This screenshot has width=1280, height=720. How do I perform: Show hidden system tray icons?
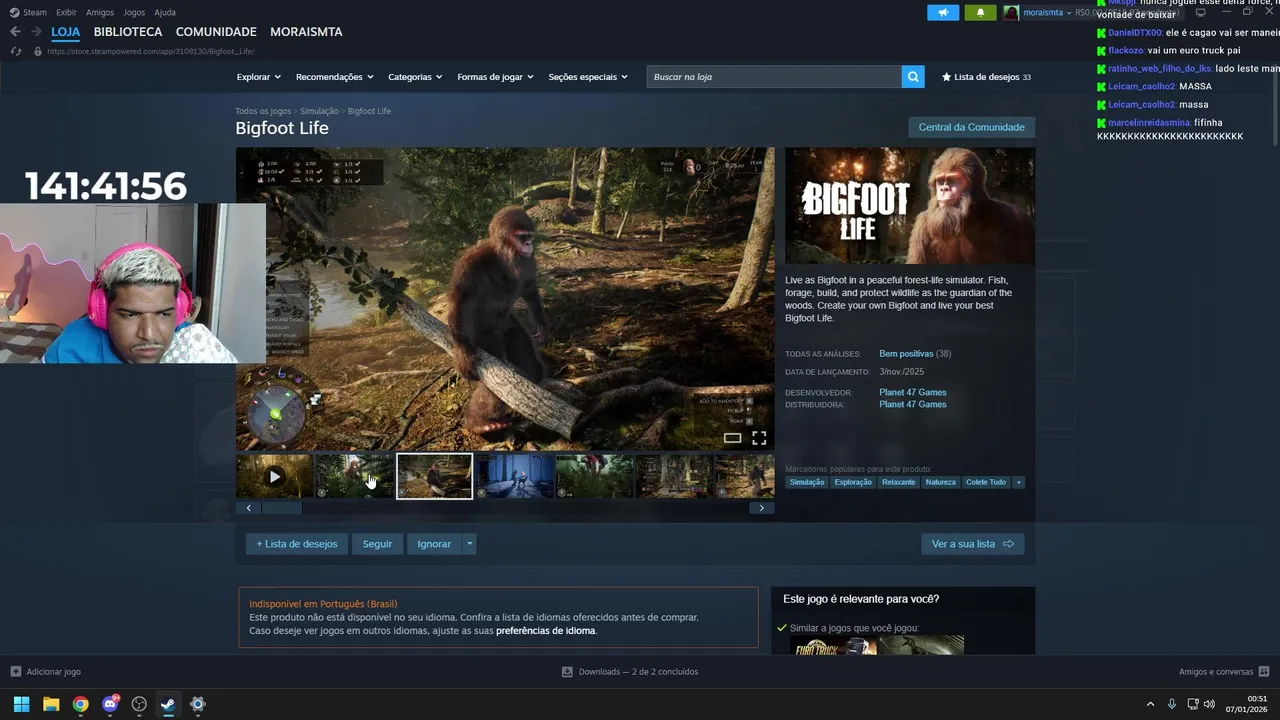coord(1150,704)
